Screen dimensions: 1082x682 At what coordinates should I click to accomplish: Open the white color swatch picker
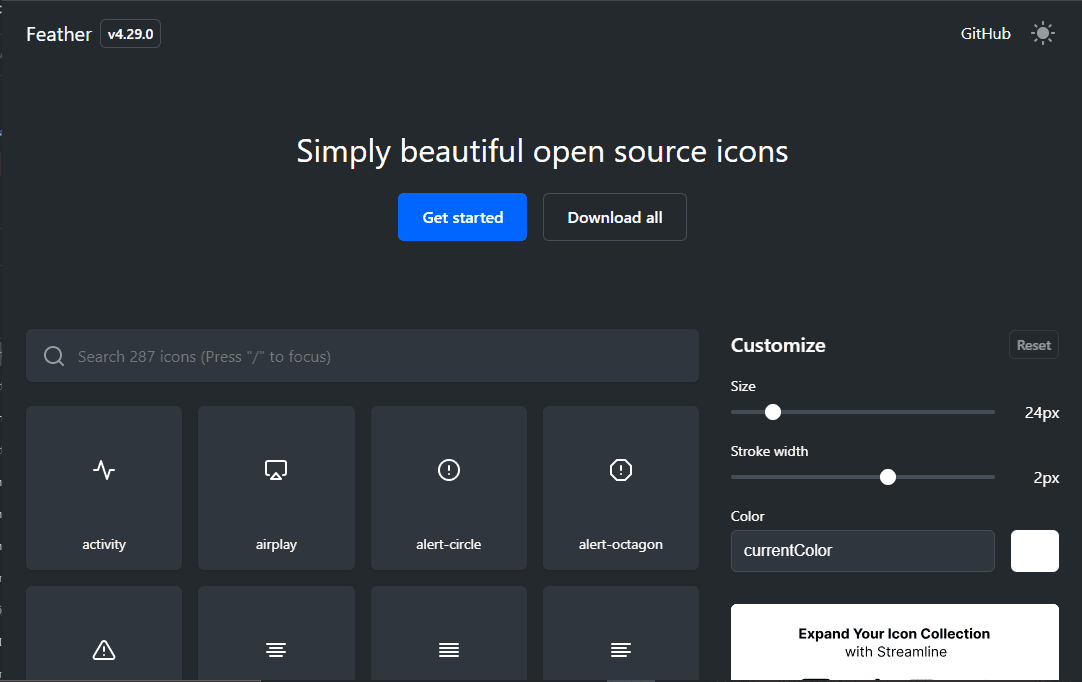click(x=1034, y=551)
